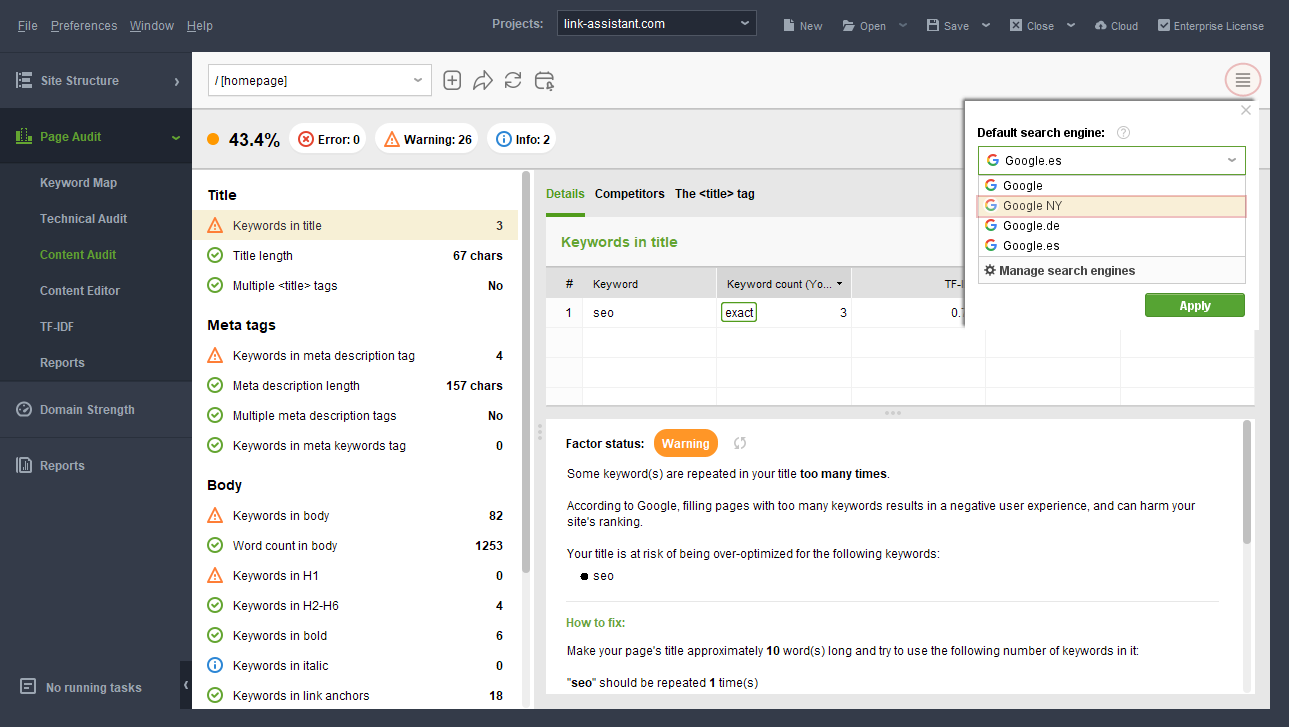Select the Keywords in italic row
Image resolution: width=1289 pixels, height=727 pixels.
coord(355,666)
